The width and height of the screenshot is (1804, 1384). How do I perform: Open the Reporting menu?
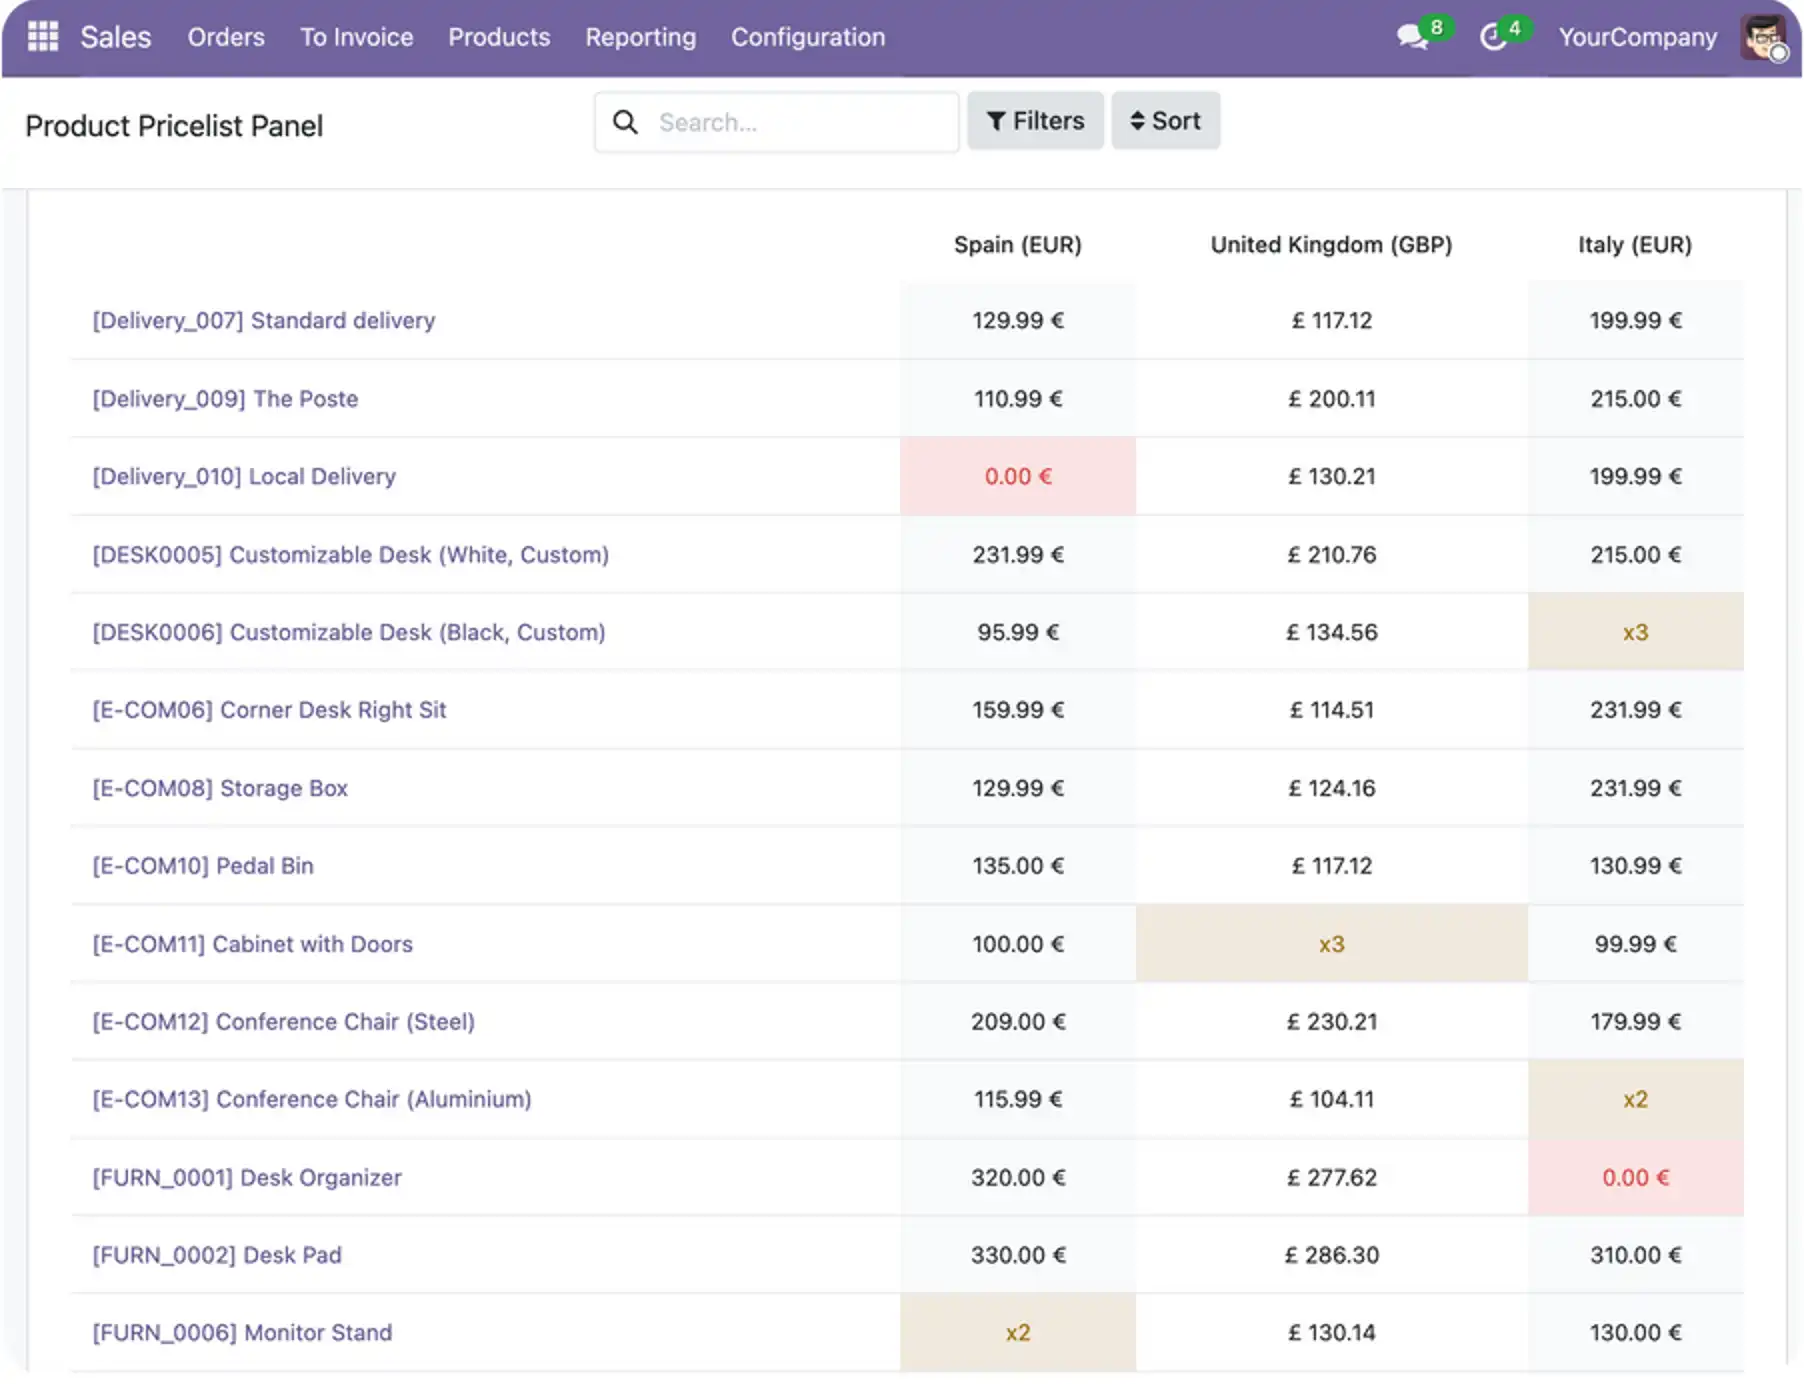tap(640, 37)
